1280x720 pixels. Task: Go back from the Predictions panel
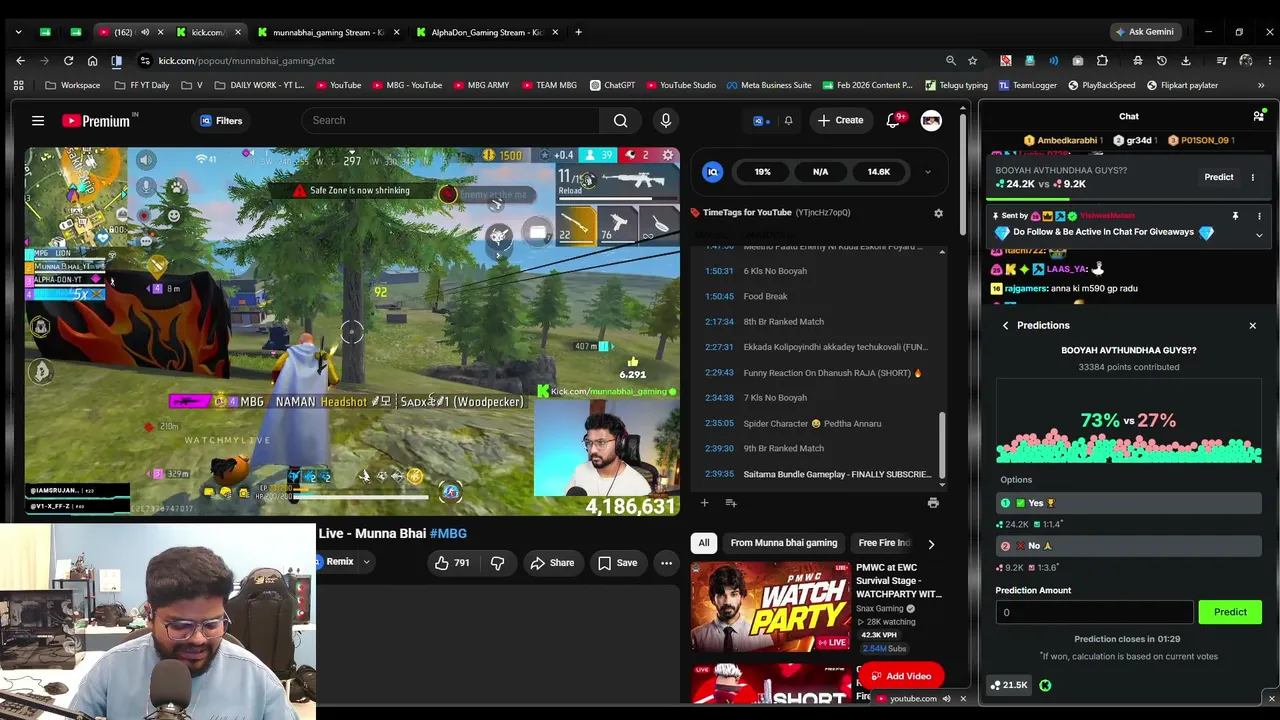coord(1005,325)
